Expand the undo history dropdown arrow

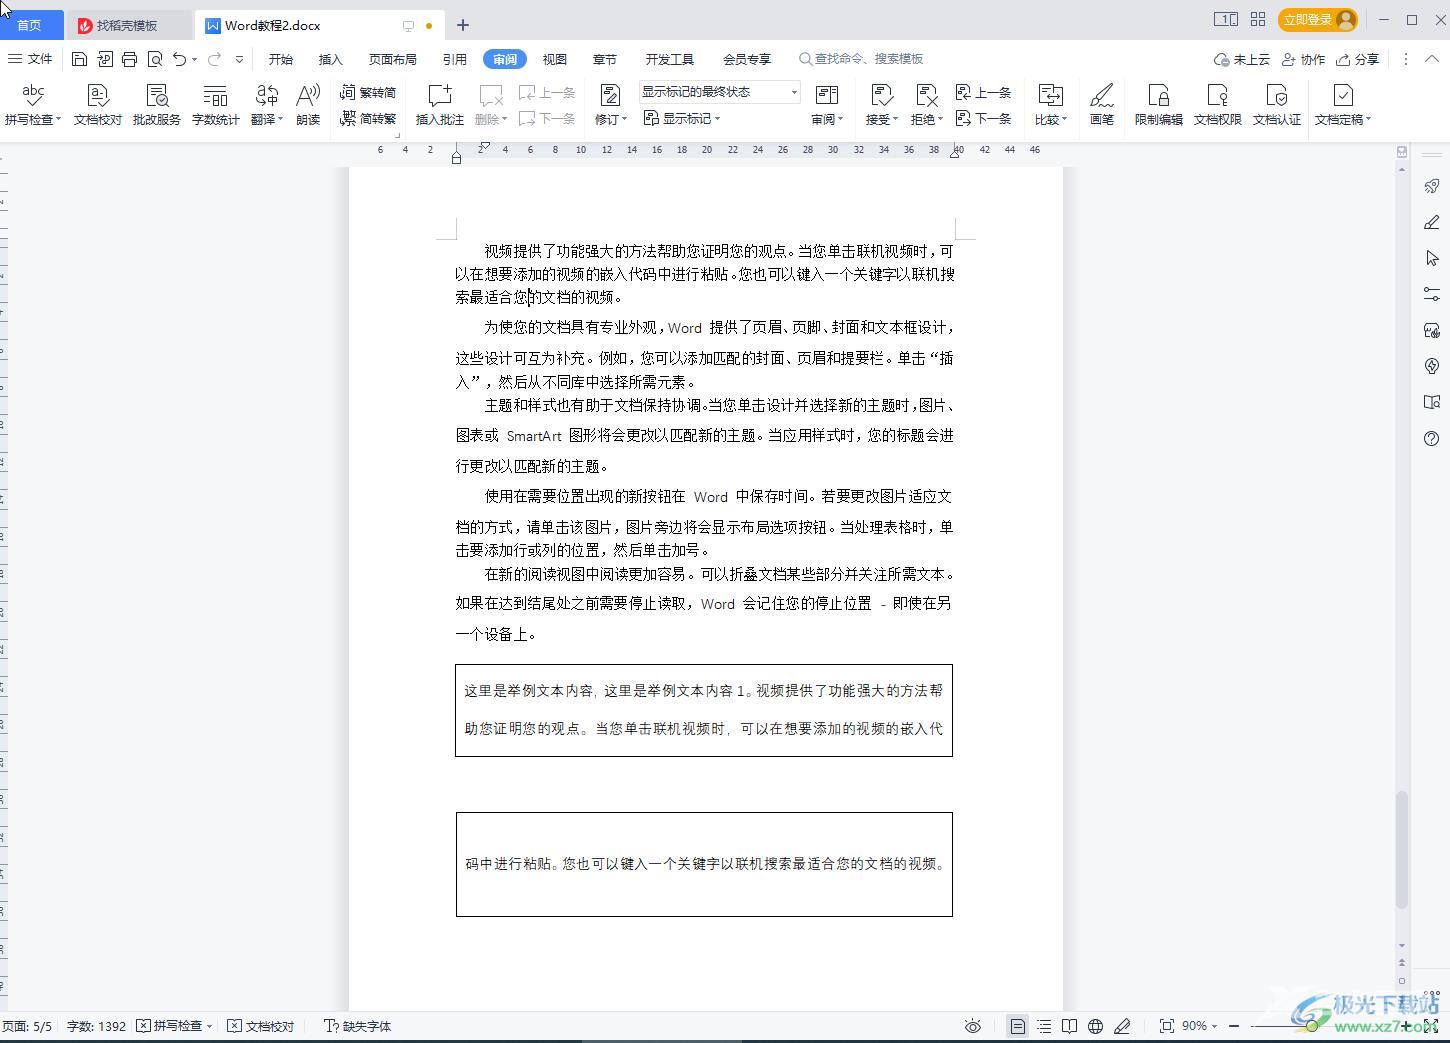pos(194,60)
